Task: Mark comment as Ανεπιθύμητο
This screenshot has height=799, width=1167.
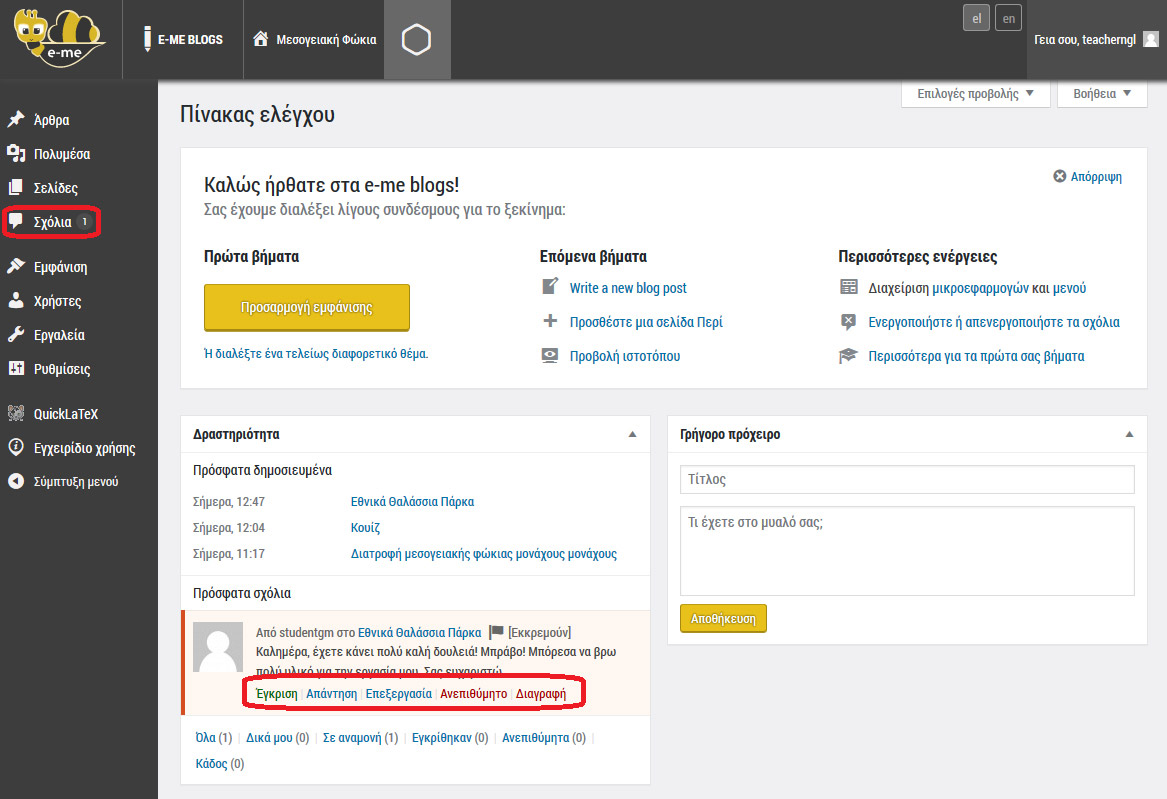Action: click(473, 693)
